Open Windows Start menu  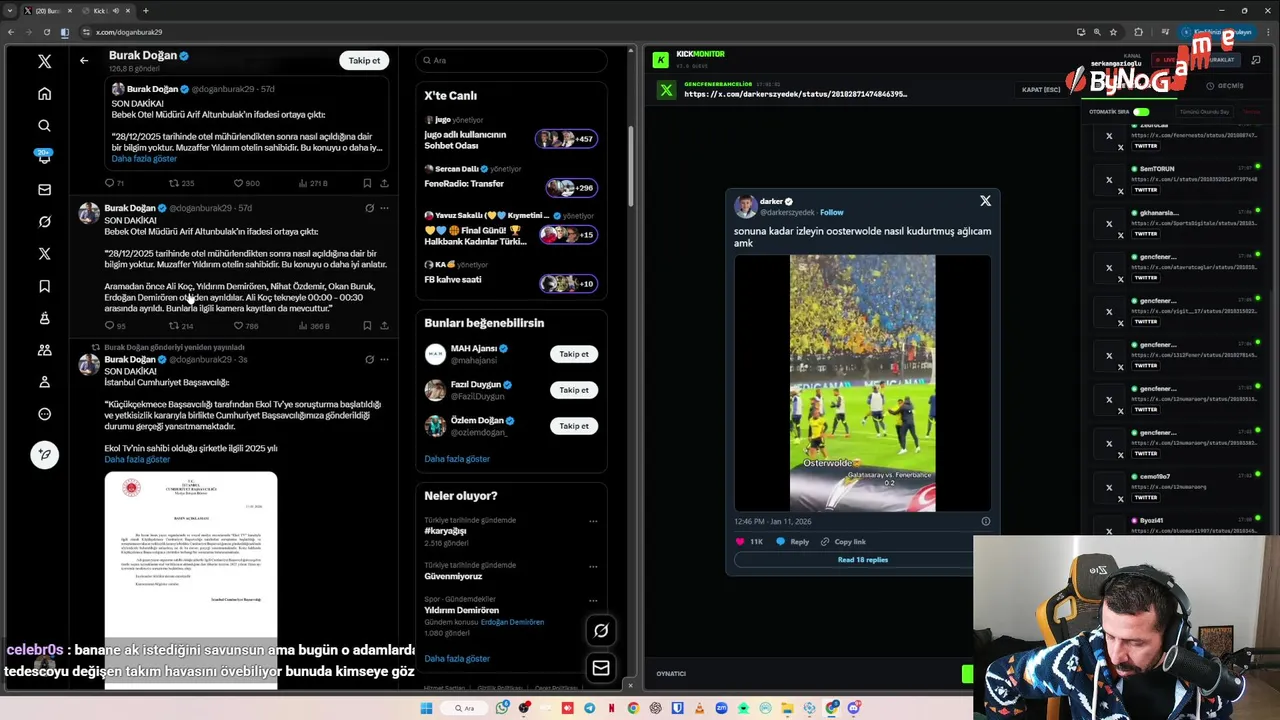(x=426, y=708)
